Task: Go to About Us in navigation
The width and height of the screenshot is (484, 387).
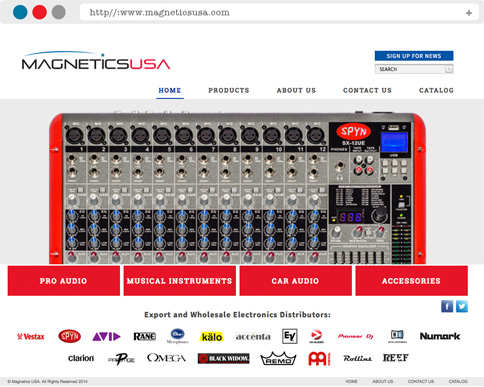Action: [x=296, y=90]
